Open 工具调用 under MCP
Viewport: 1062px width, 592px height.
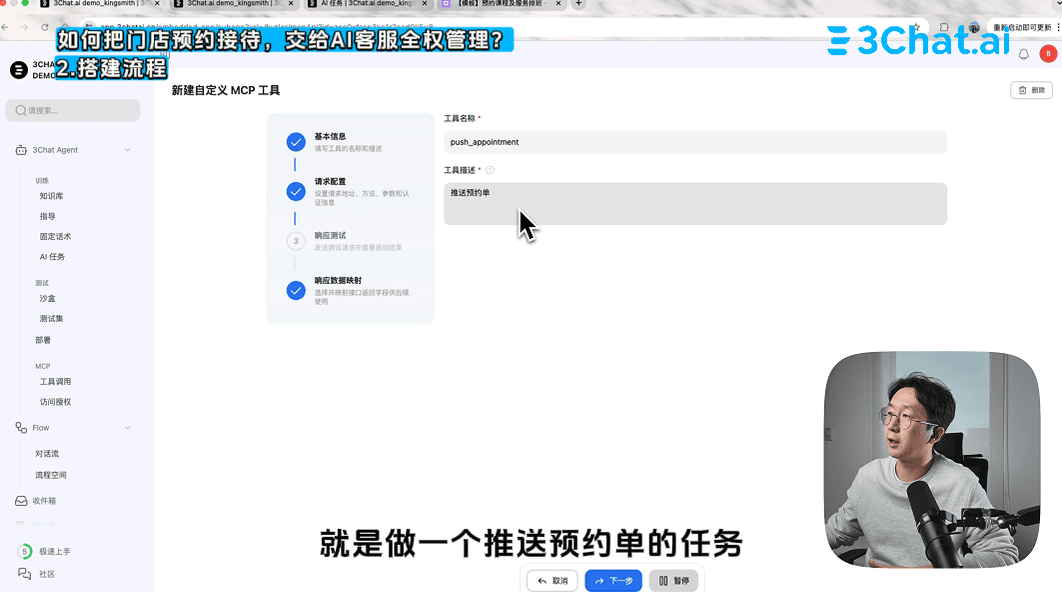[x=56, y=381]
